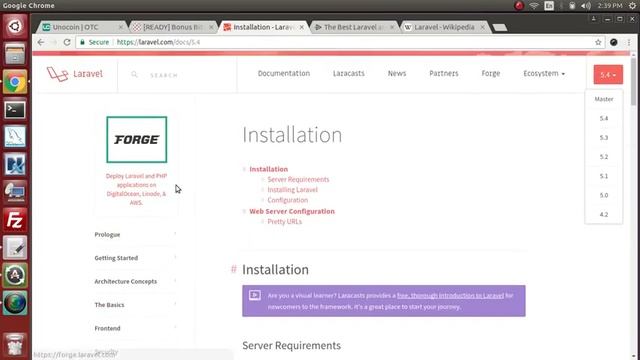Toggle the 5.4 version dropdown button
Screen dimensions: 640x360
coord(608,74)
